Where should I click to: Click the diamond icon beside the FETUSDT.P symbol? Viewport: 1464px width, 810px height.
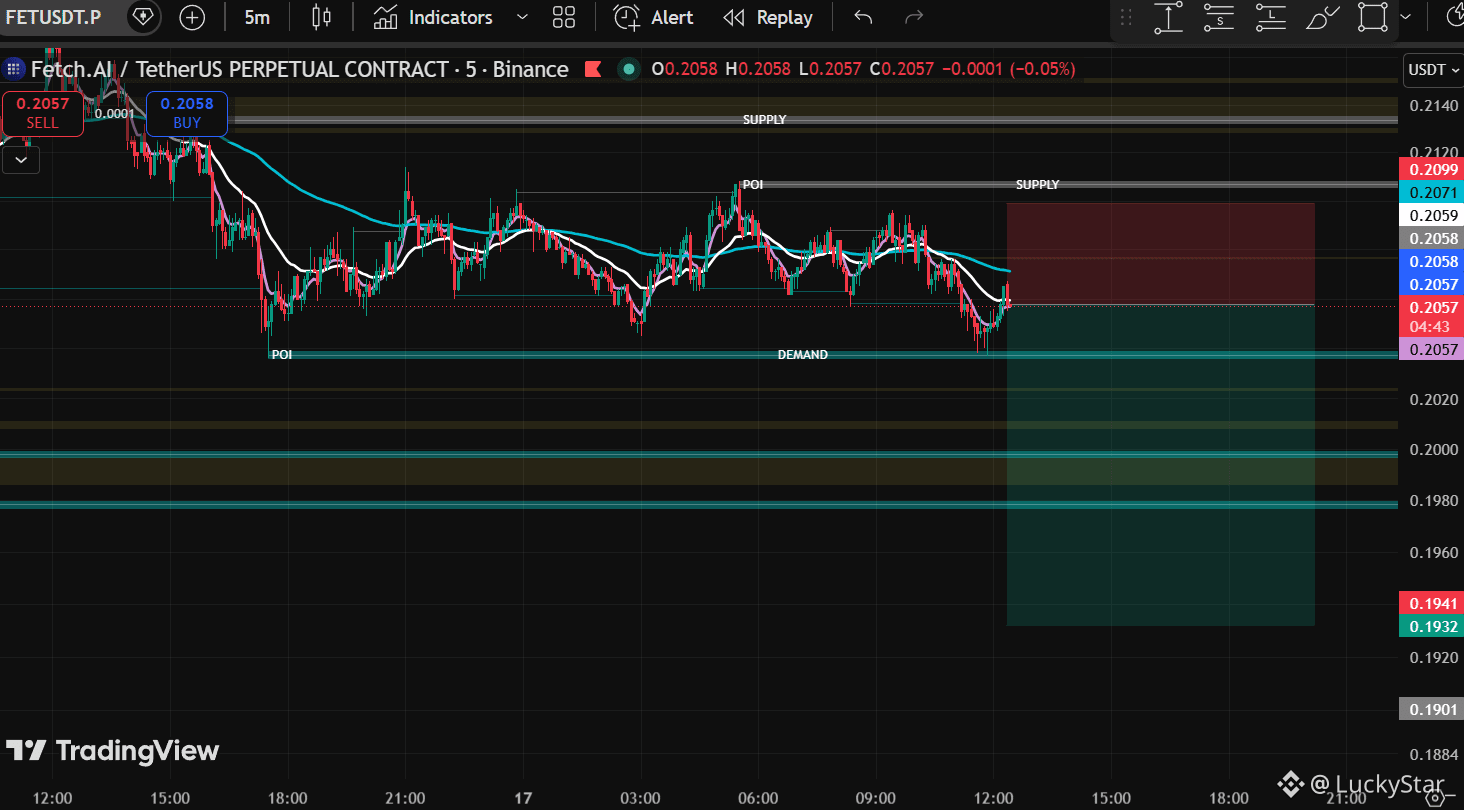[143, 17]
